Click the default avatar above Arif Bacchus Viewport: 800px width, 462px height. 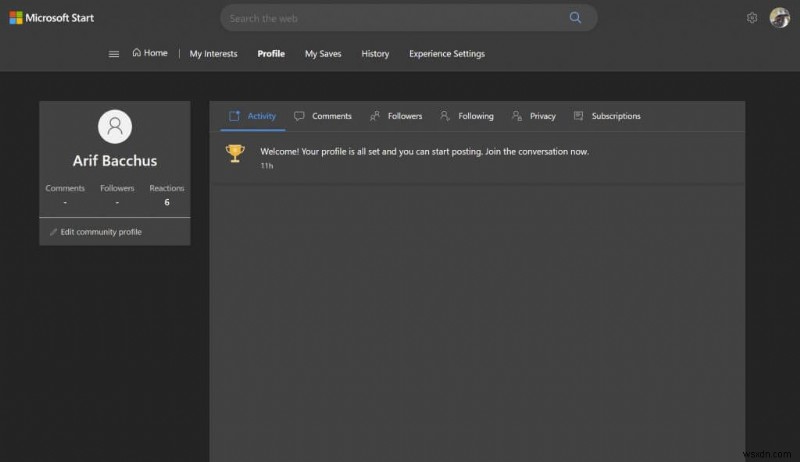click(115, 126)
